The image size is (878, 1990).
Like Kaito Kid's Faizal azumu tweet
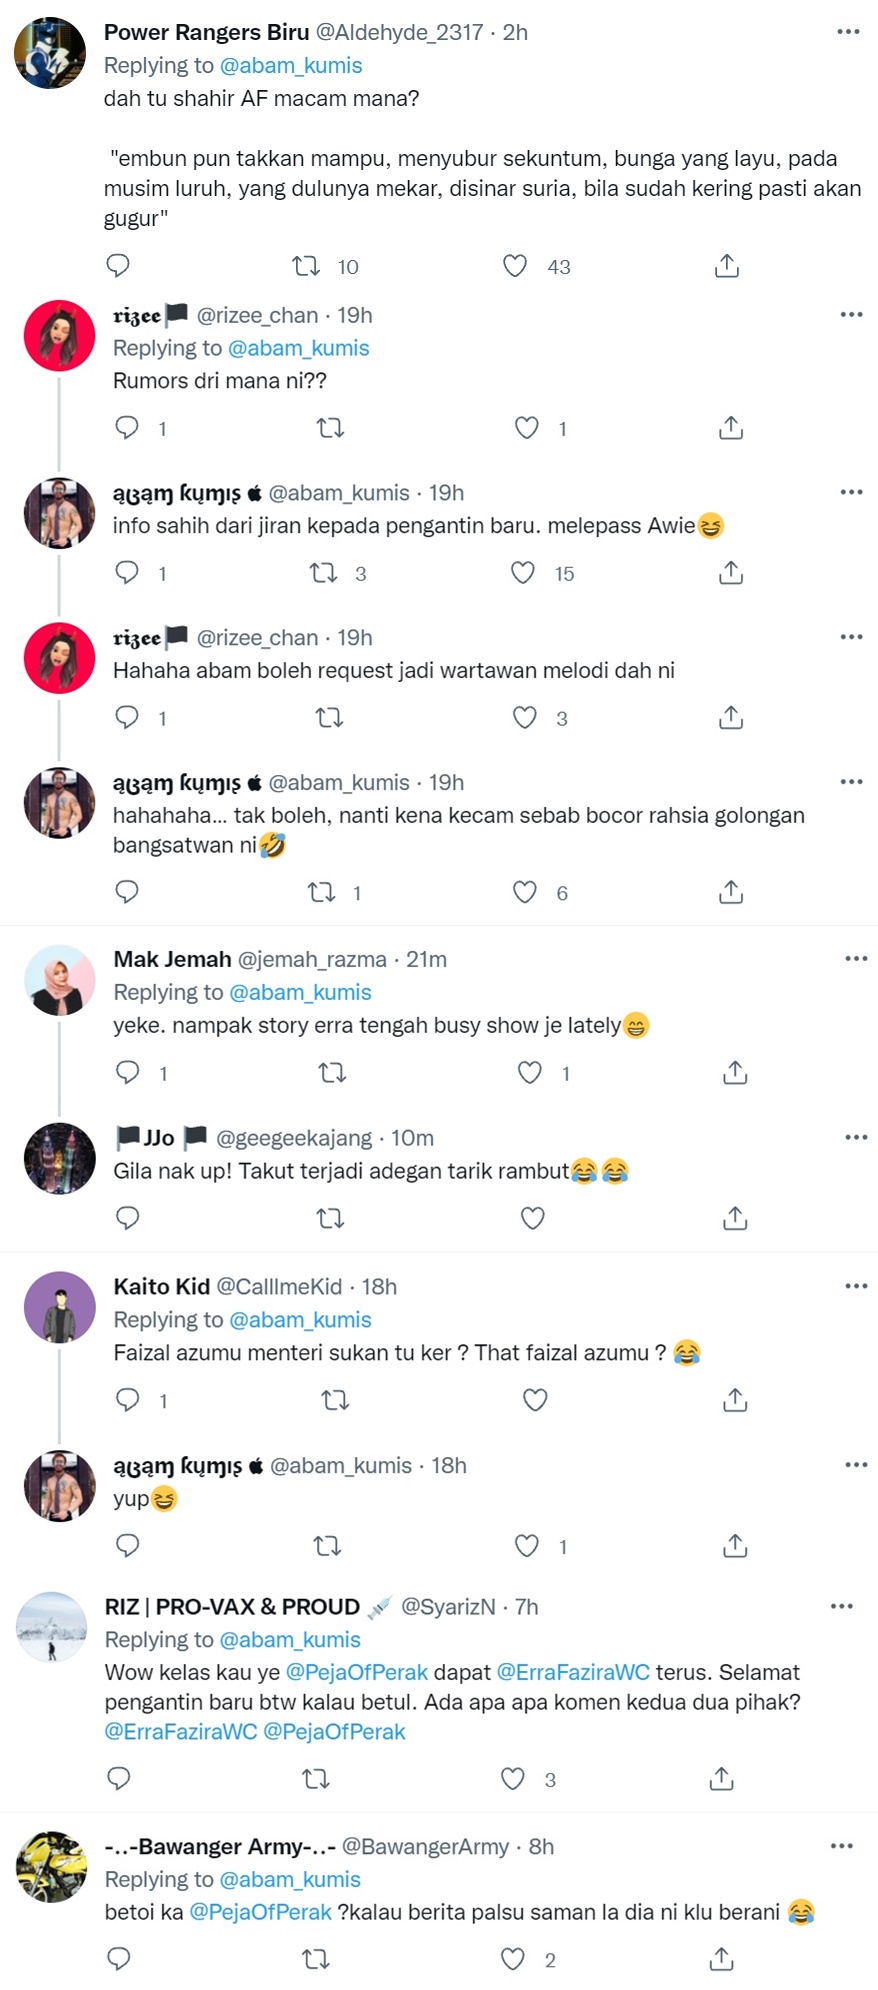535,1400
